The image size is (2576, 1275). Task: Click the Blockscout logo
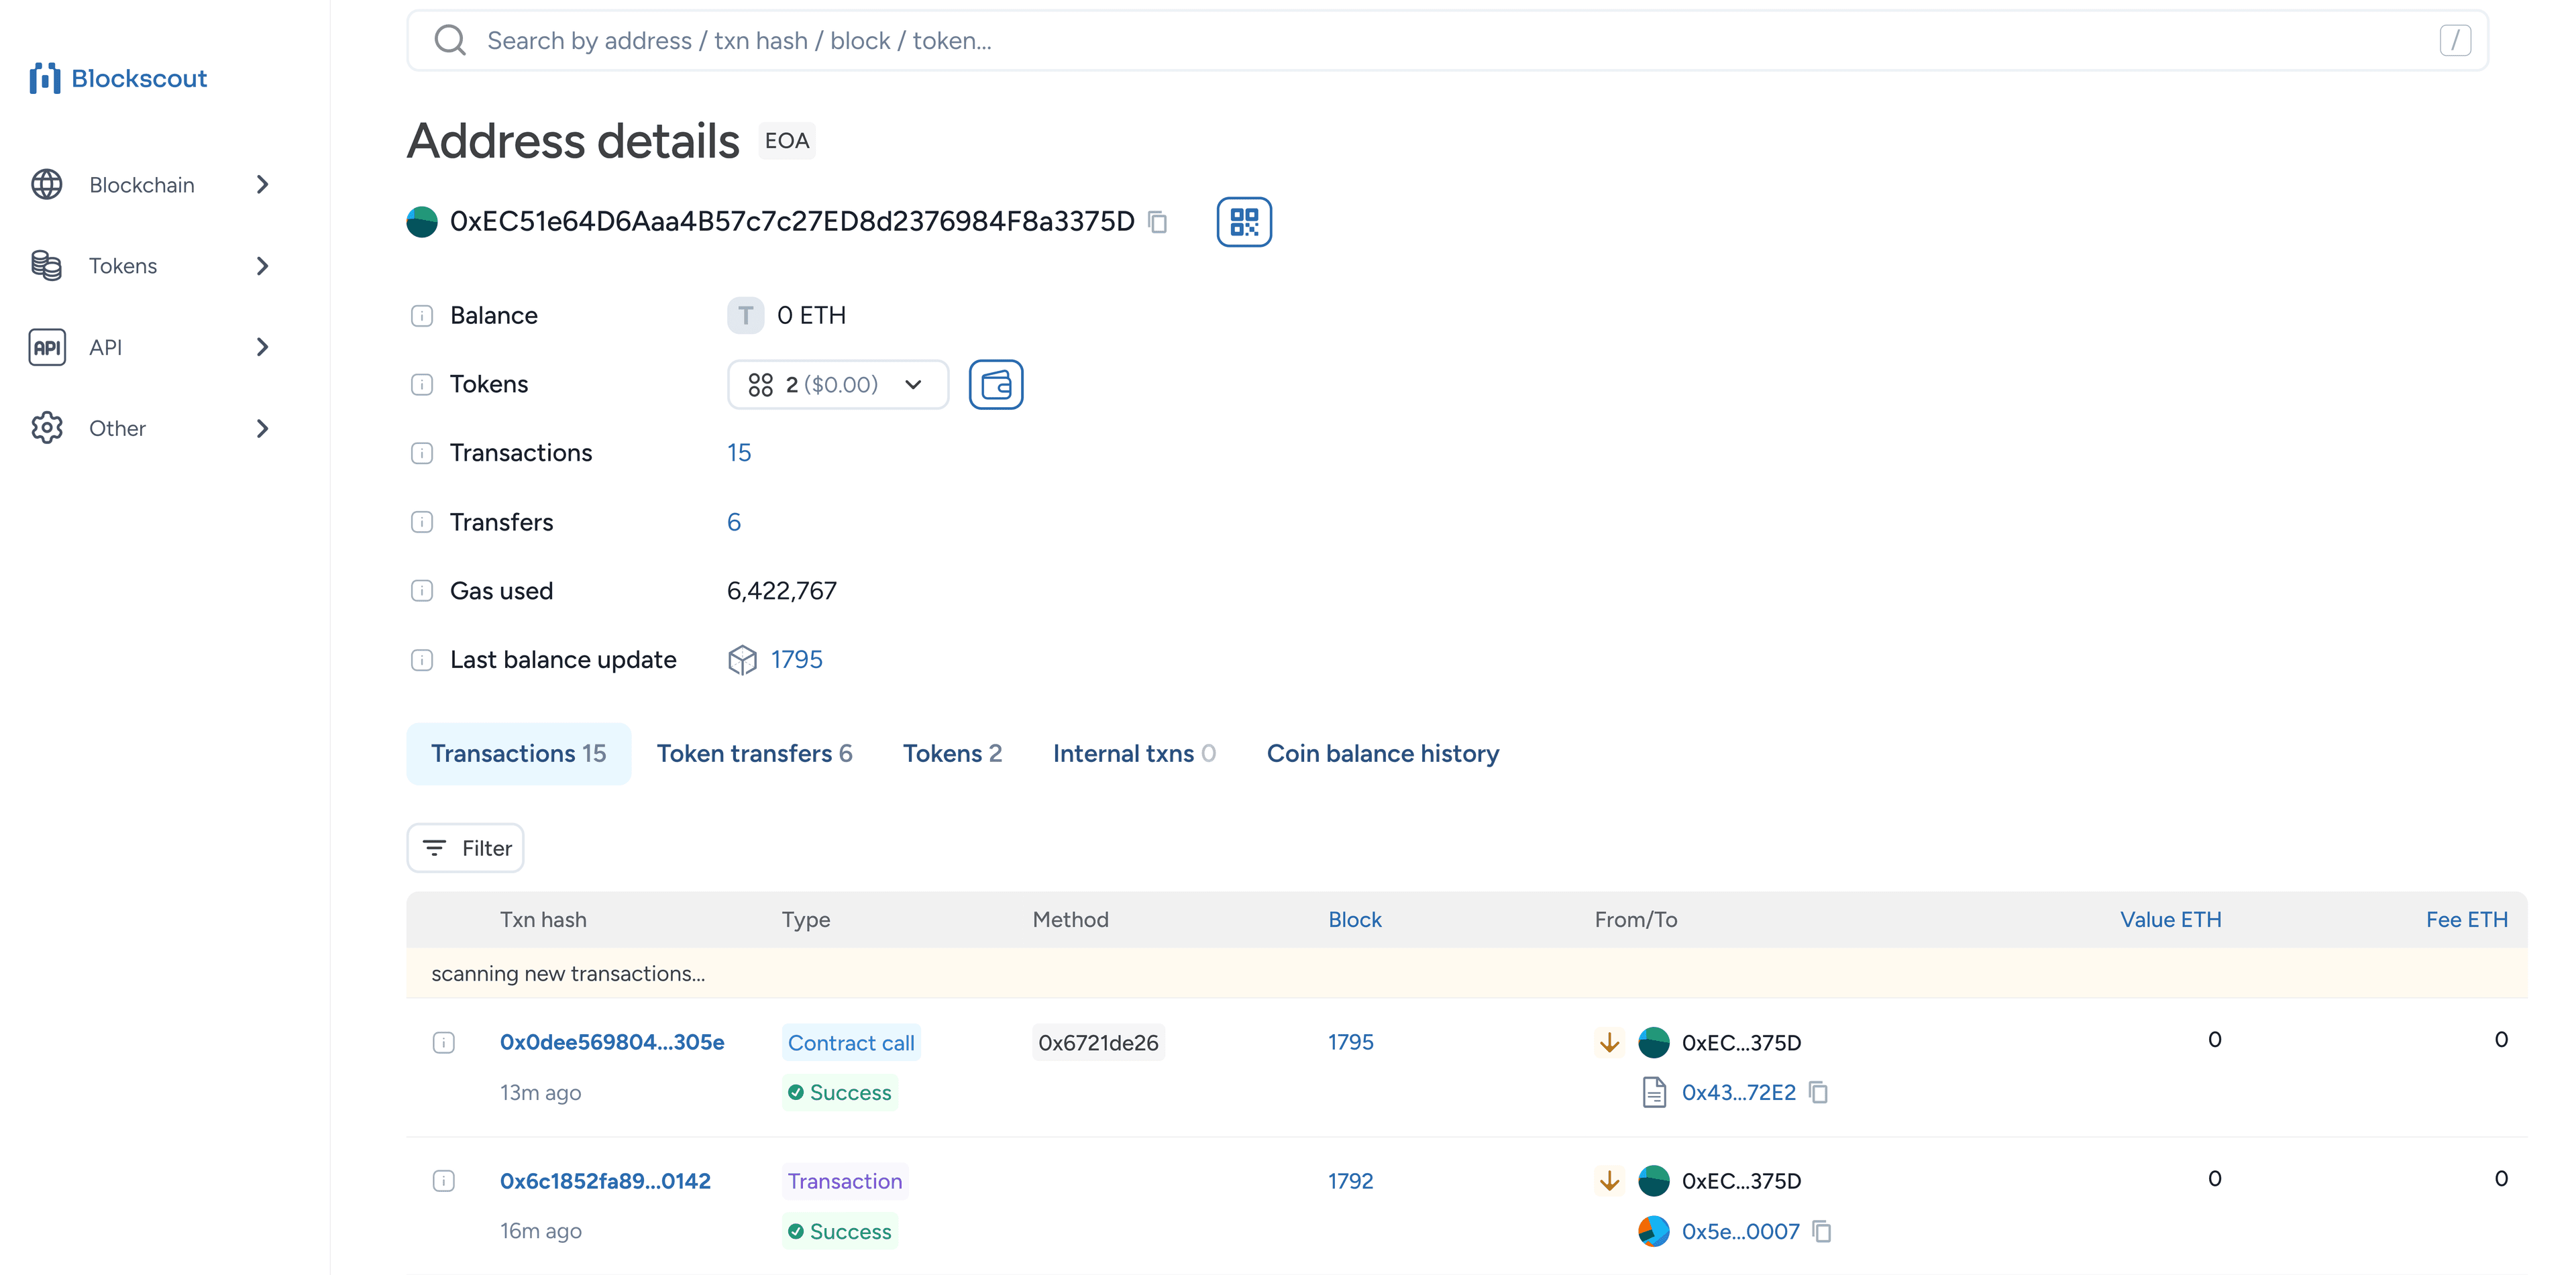click(118, 78)
